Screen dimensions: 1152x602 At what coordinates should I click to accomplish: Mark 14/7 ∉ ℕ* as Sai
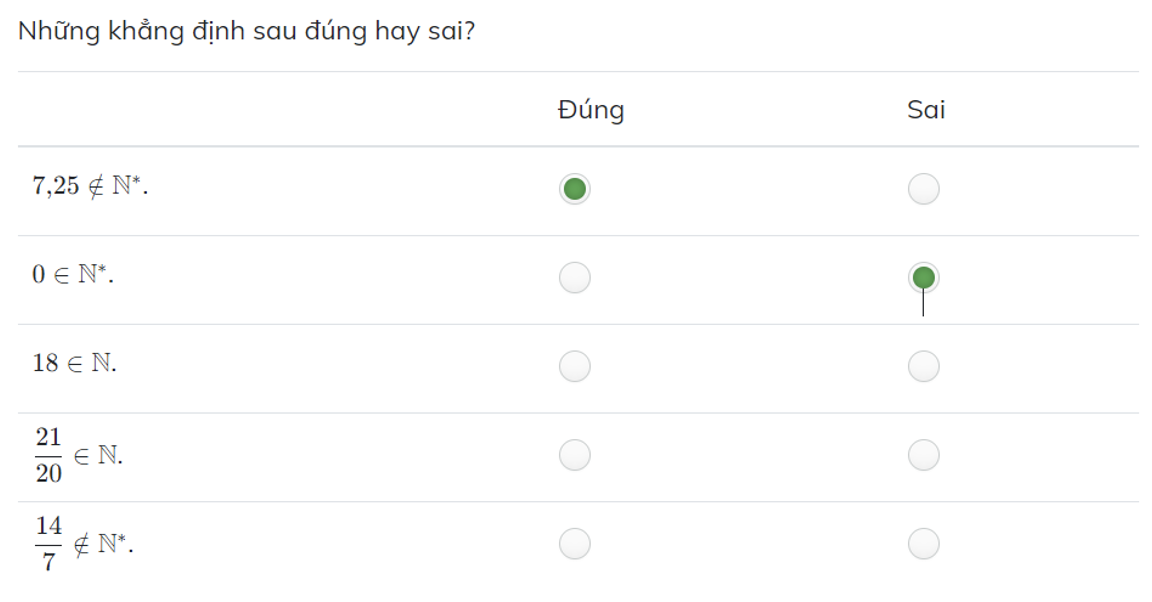click(922, 543)
